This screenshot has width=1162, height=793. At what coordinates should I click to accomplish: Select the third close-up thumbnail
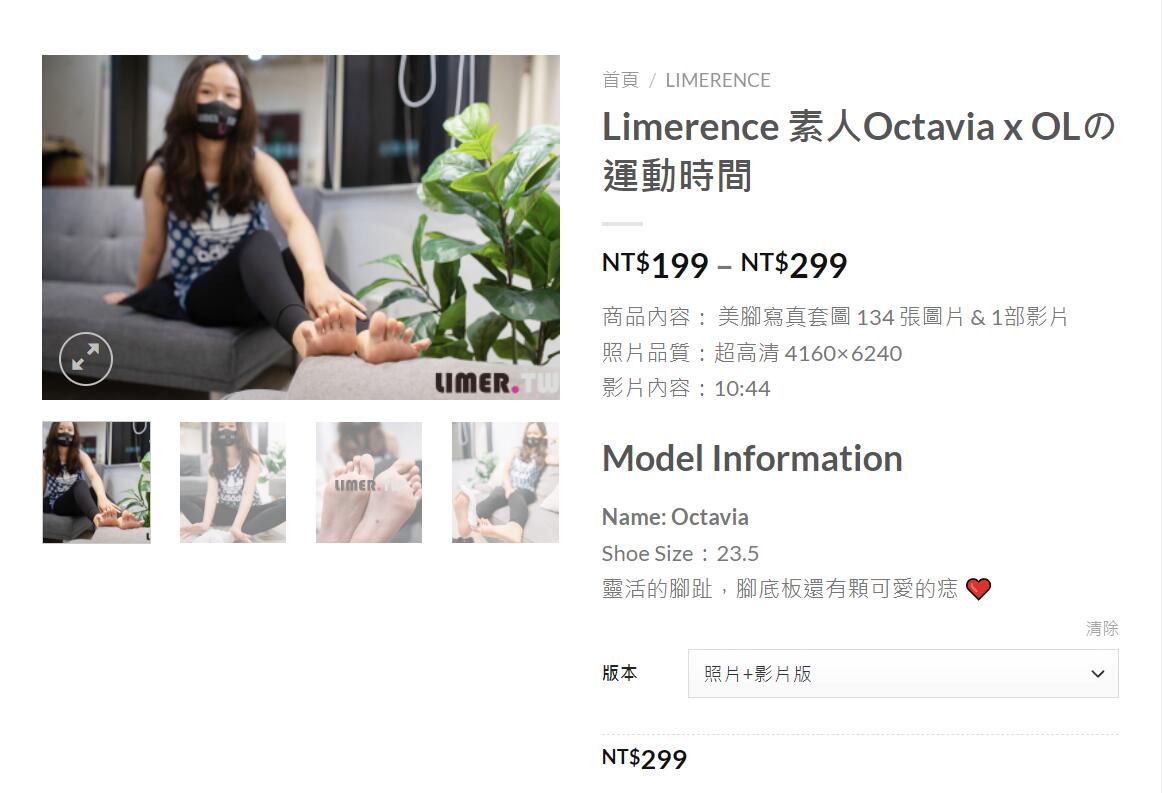(x=369, y=482)
